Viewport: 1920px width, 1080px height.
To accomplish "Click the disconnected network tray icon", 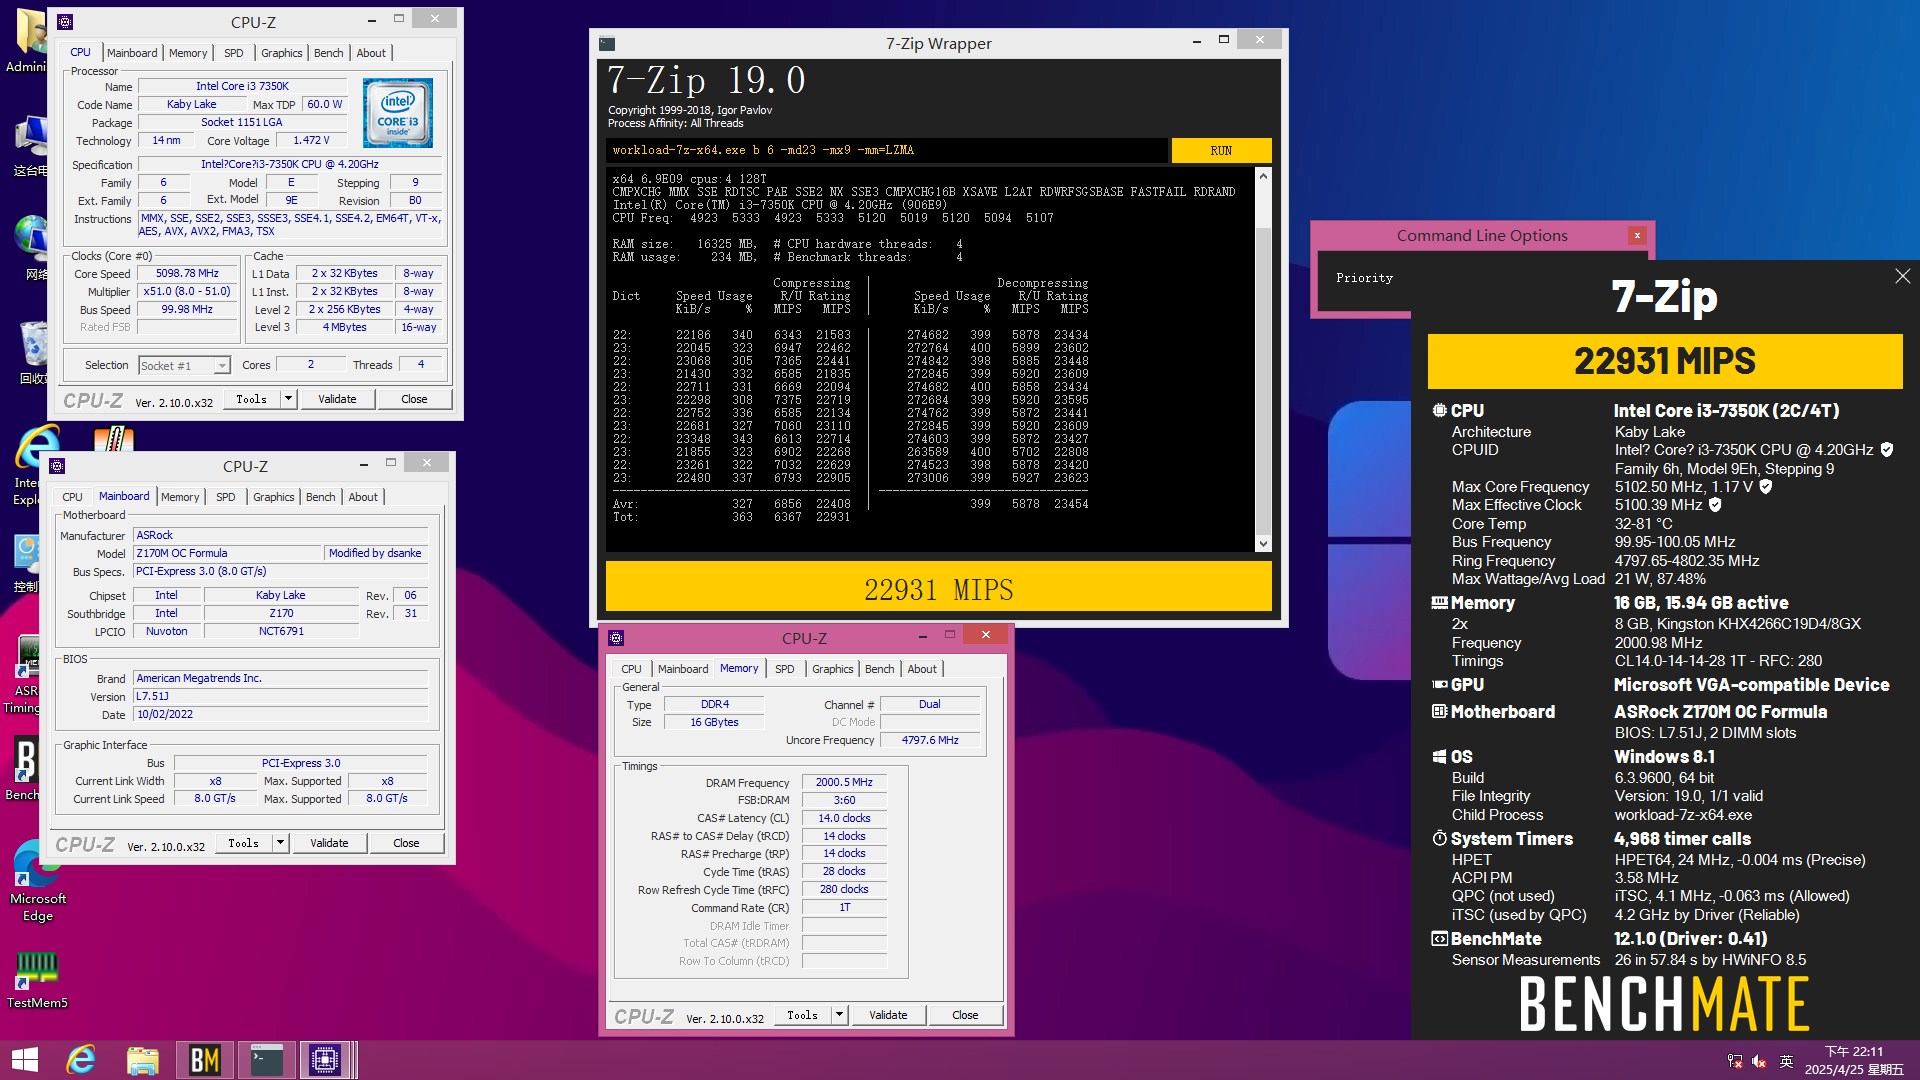I will pos(1735,1061).
